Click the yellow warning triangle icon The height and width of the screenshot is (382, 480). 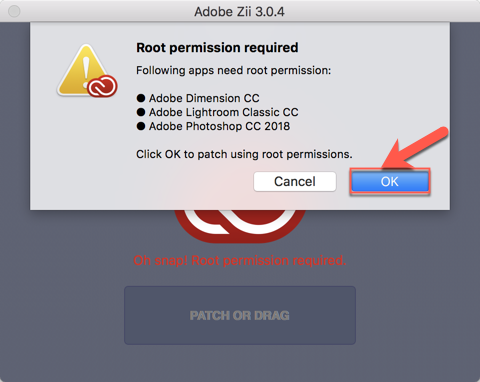pos(84,70)
